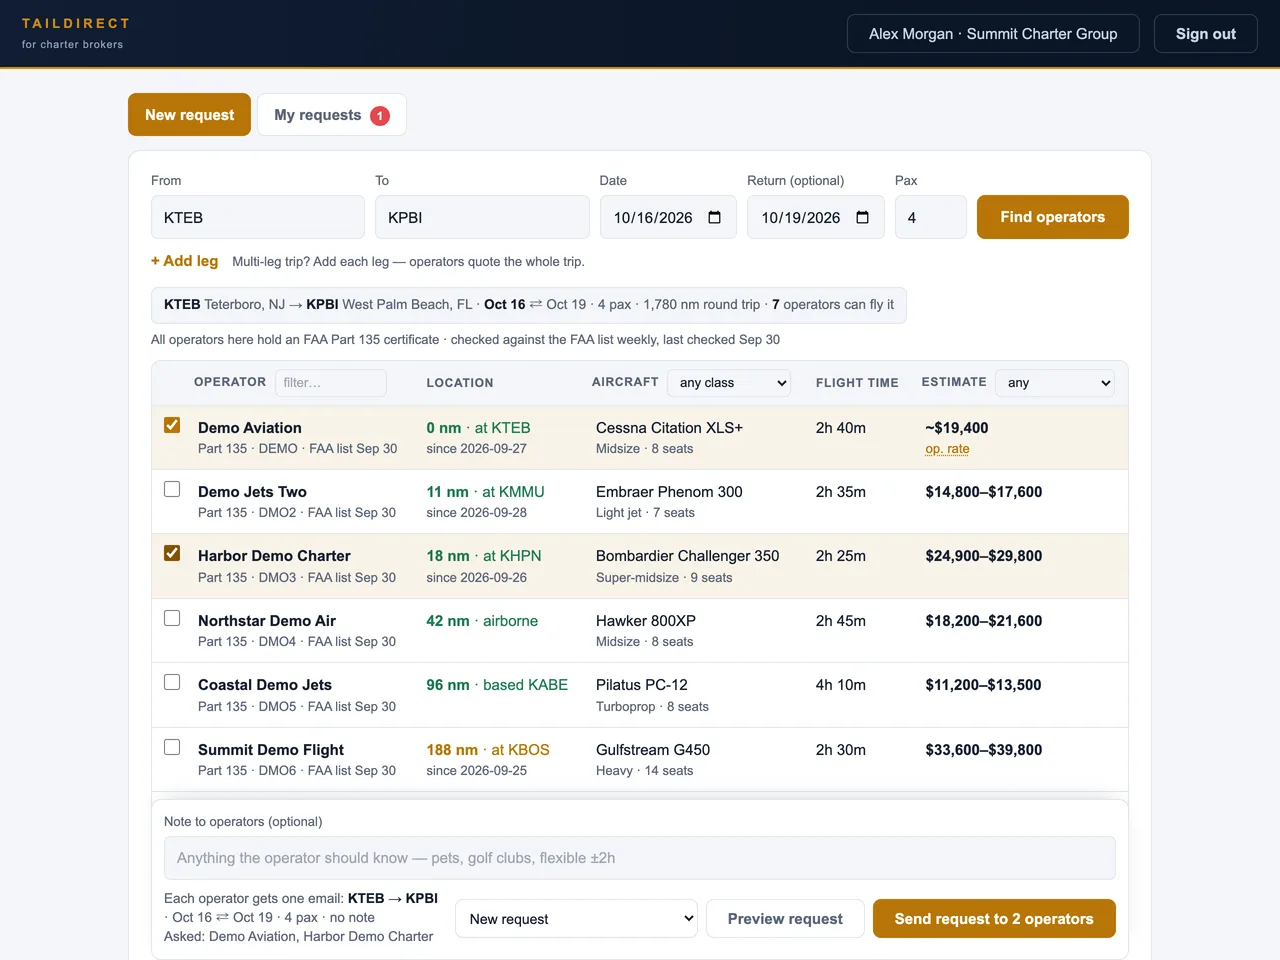Click the '188 nm · at KBOS' location
Screen dimensions: 1280x960
coord(488,750)
